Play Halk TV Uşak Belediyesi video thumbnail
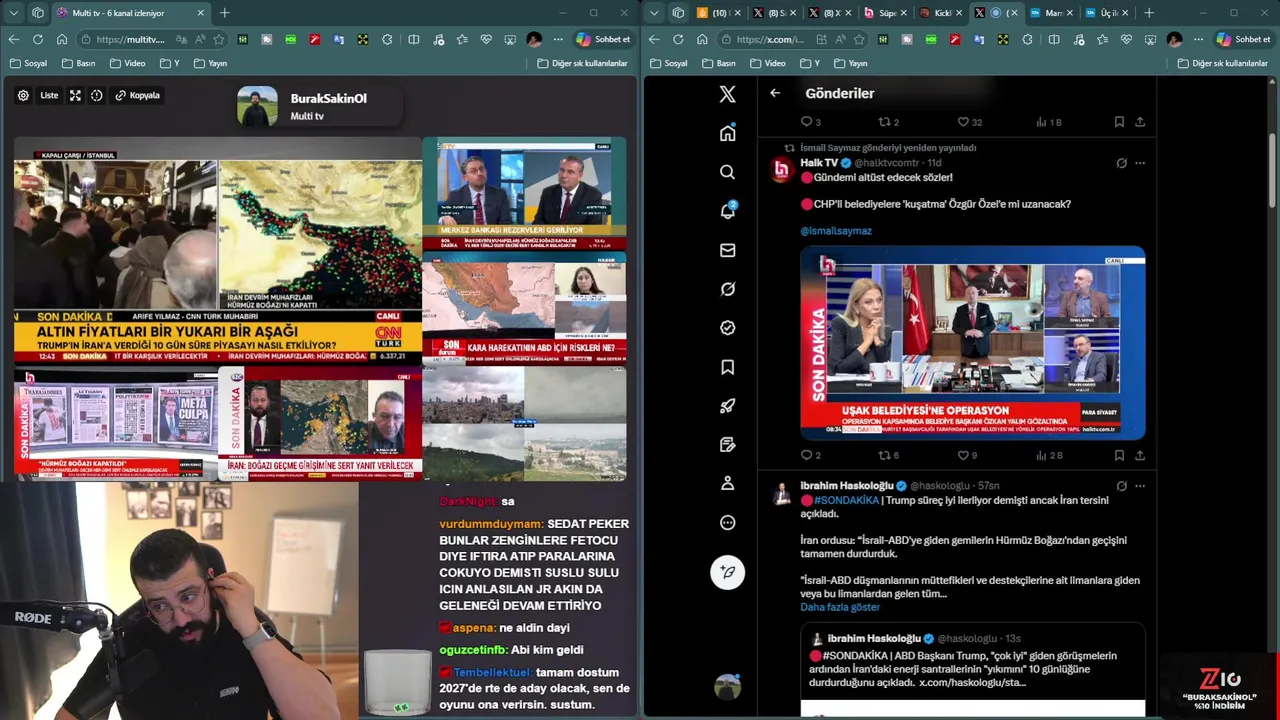Image resolution: width=1280 pixels, height=720 pixels. [x=973, y=342]
